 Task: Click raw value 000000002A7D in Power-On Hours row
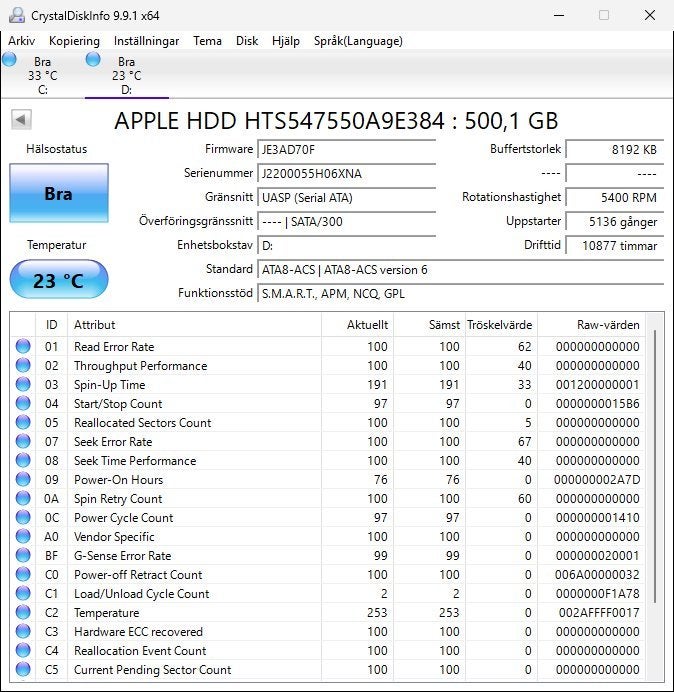[x=597, y=479]
